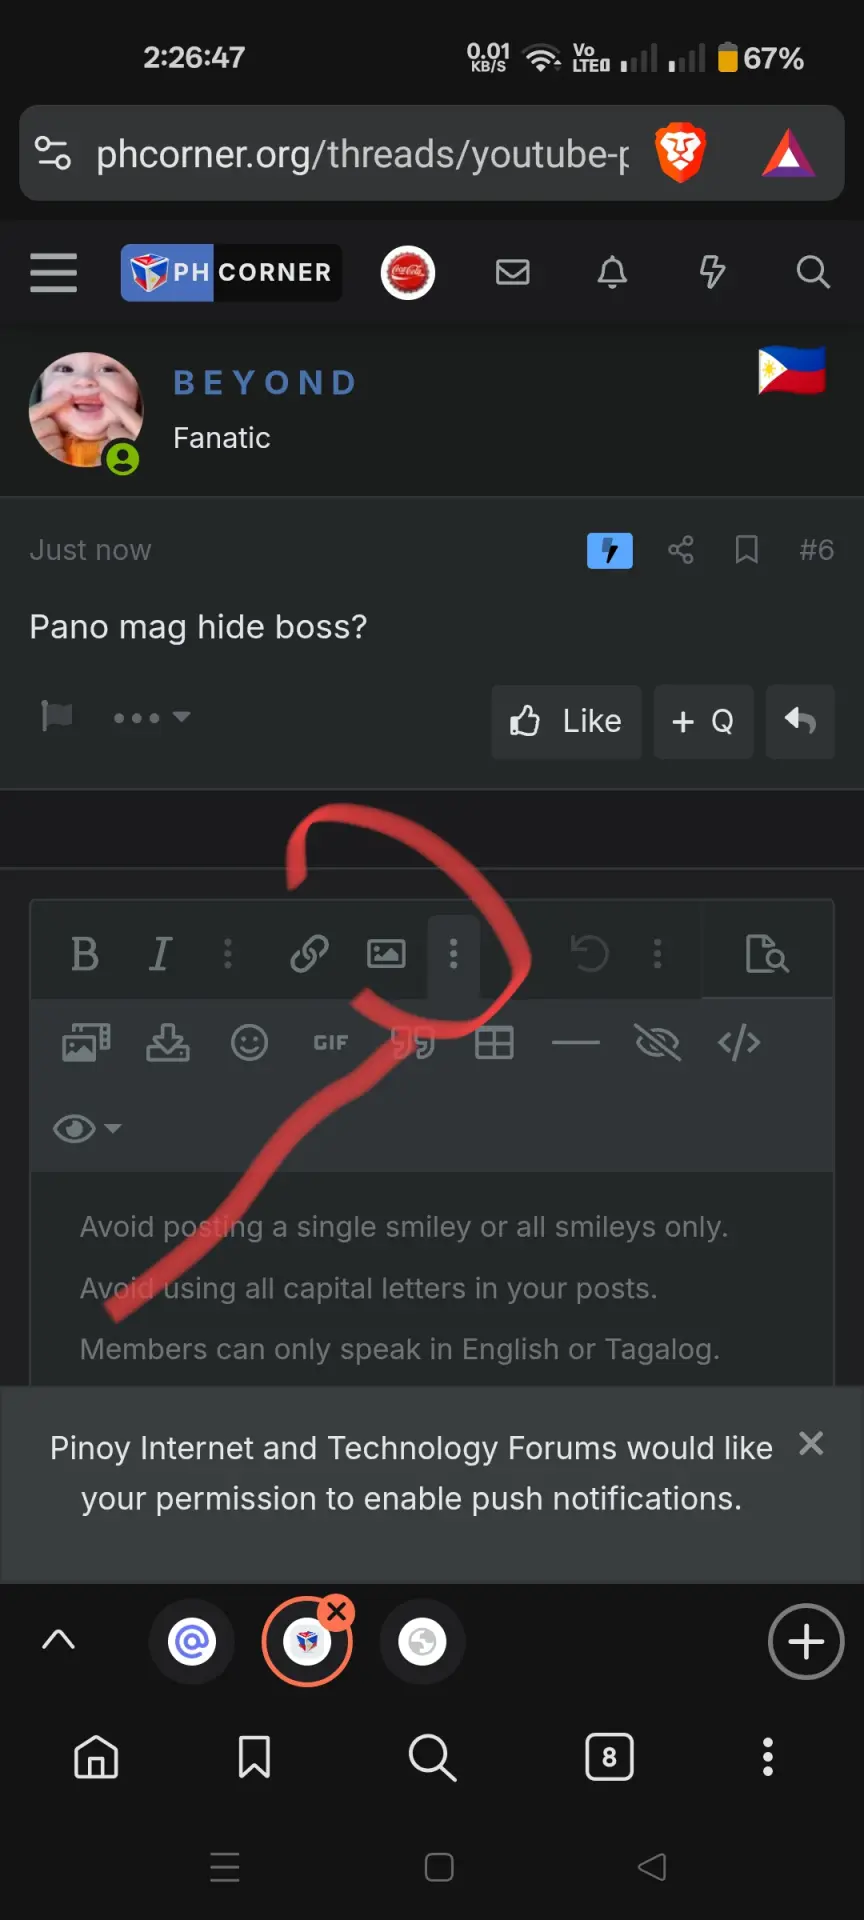Open a new tab with plus button

(x=806, y=1641)
